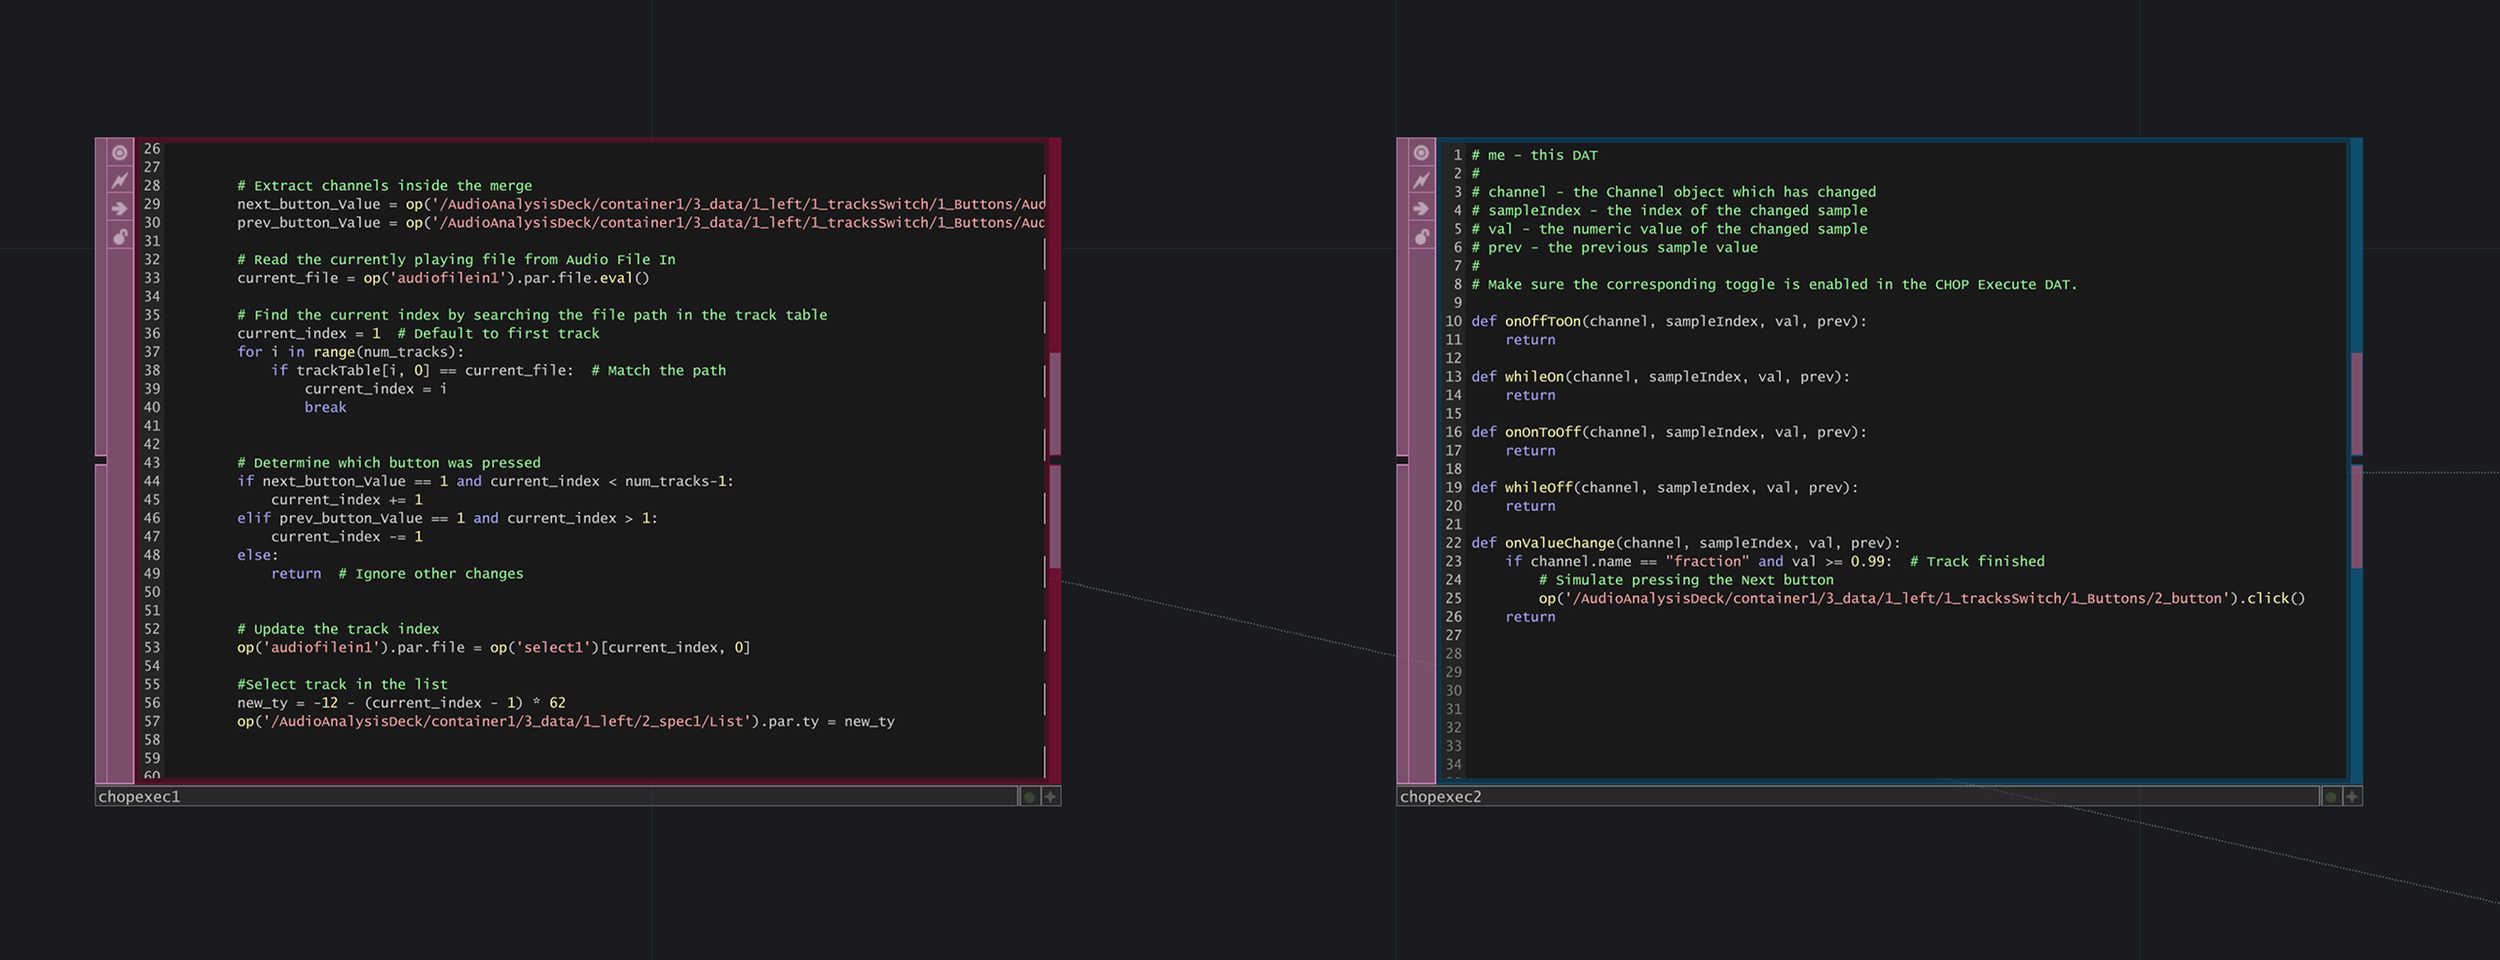This screenshot has height=960, width=2500.
Task: Click the '# channel - the Channel object' comment
Action: pos(1673,193)
